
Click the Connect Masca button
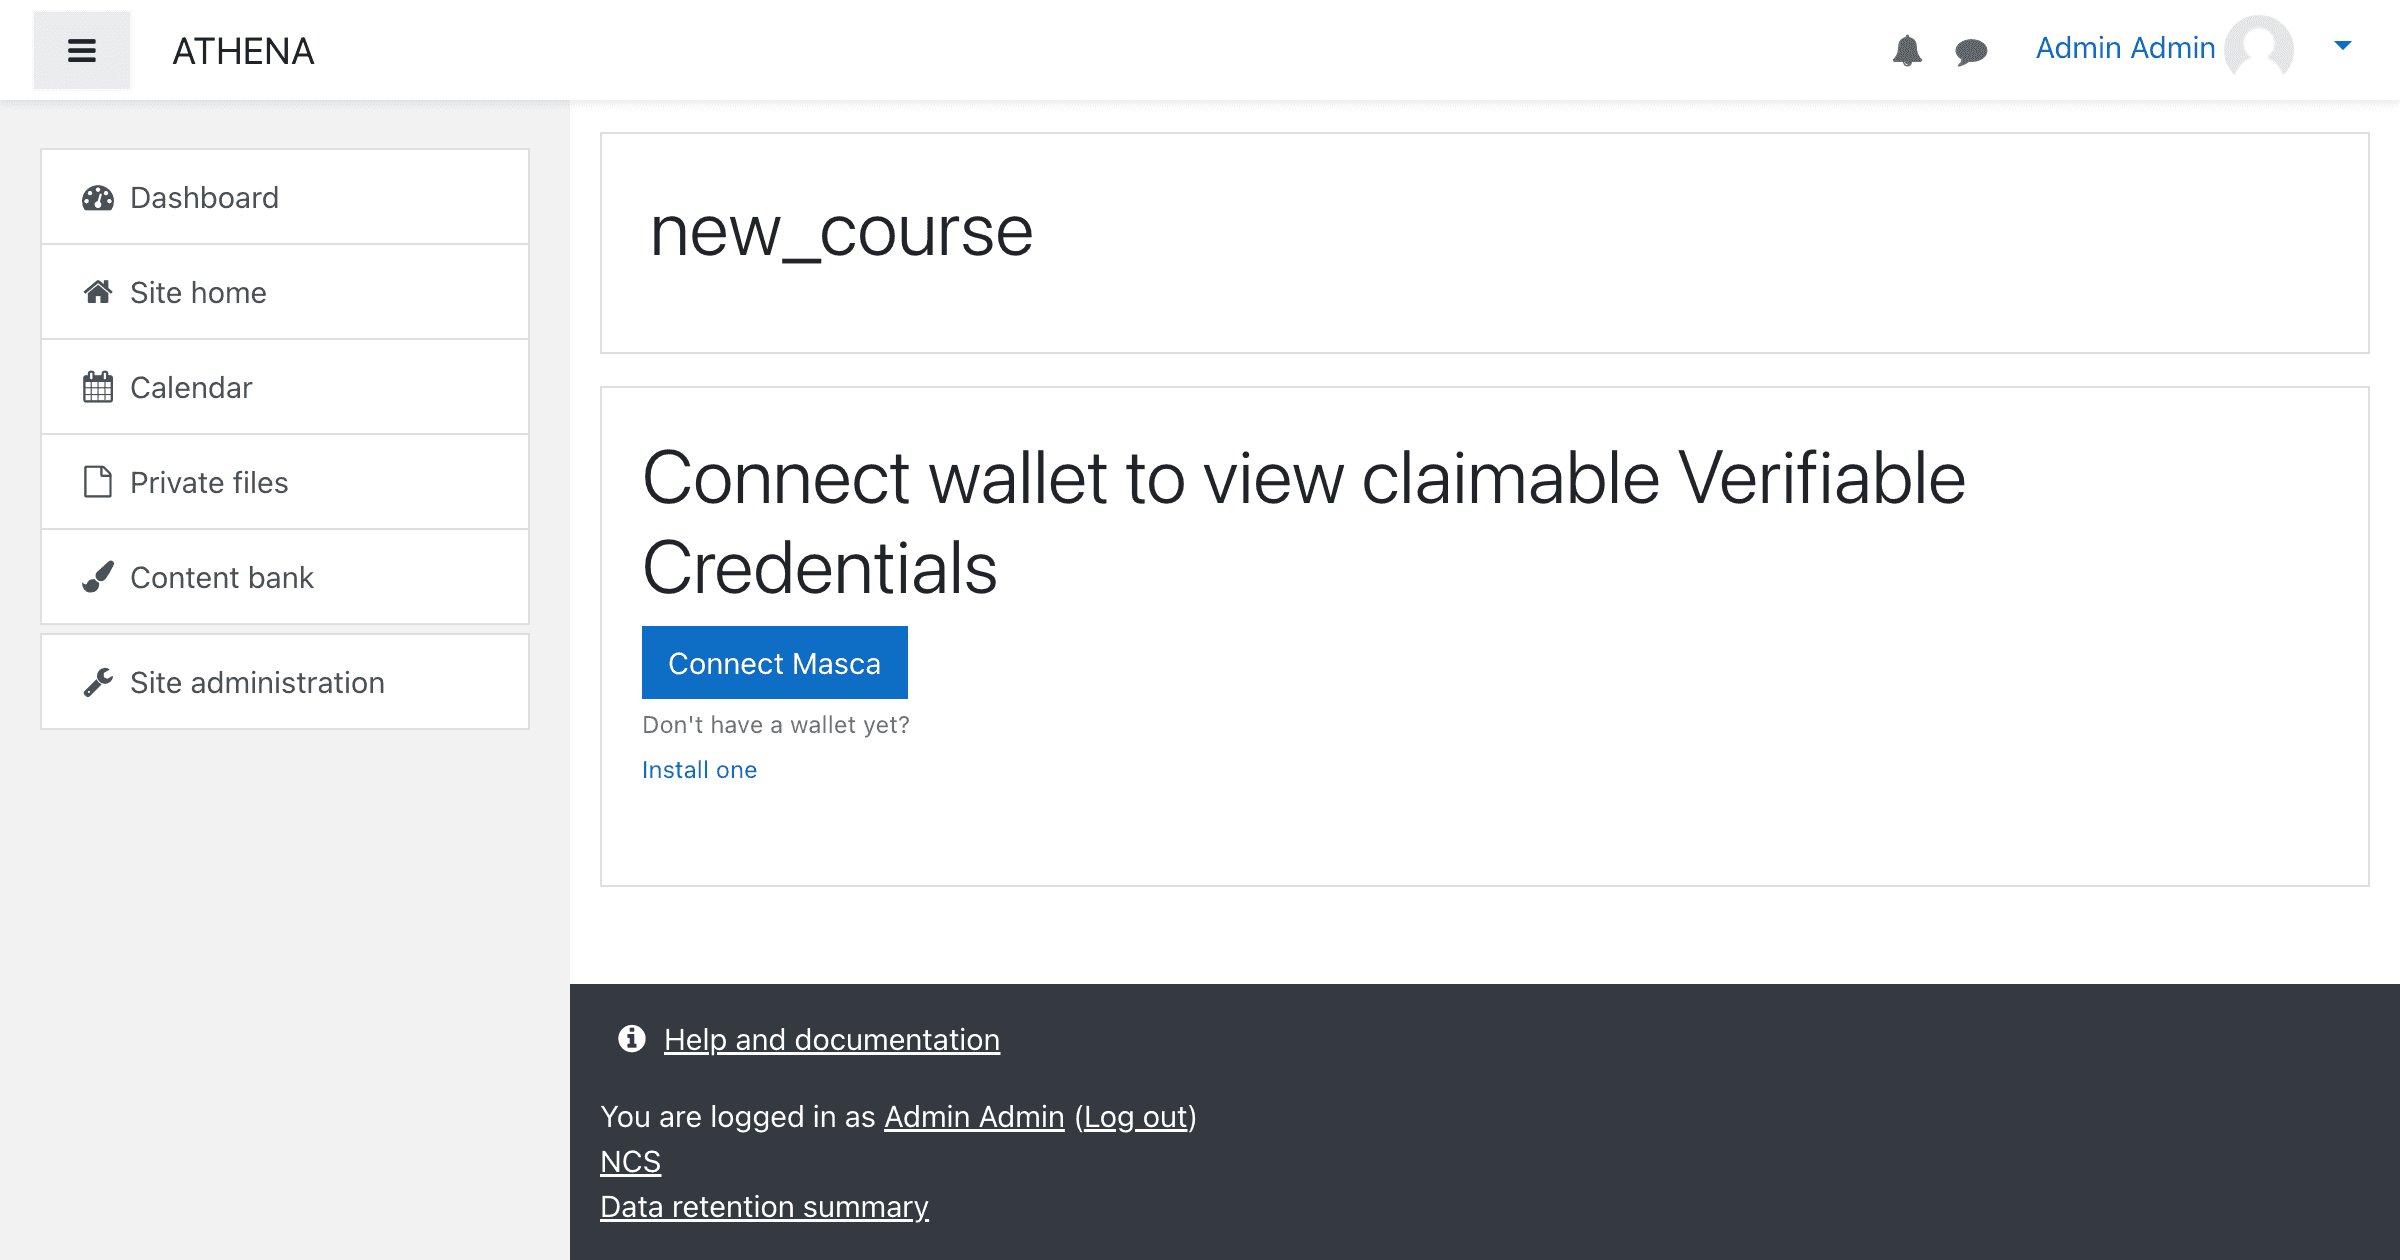click(x=774, y=662)
